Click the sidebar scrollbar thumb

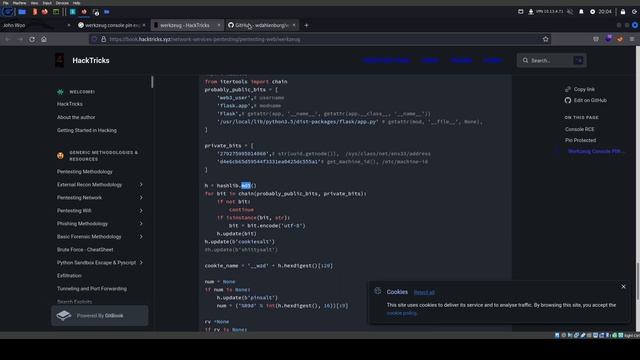[152, 82]
